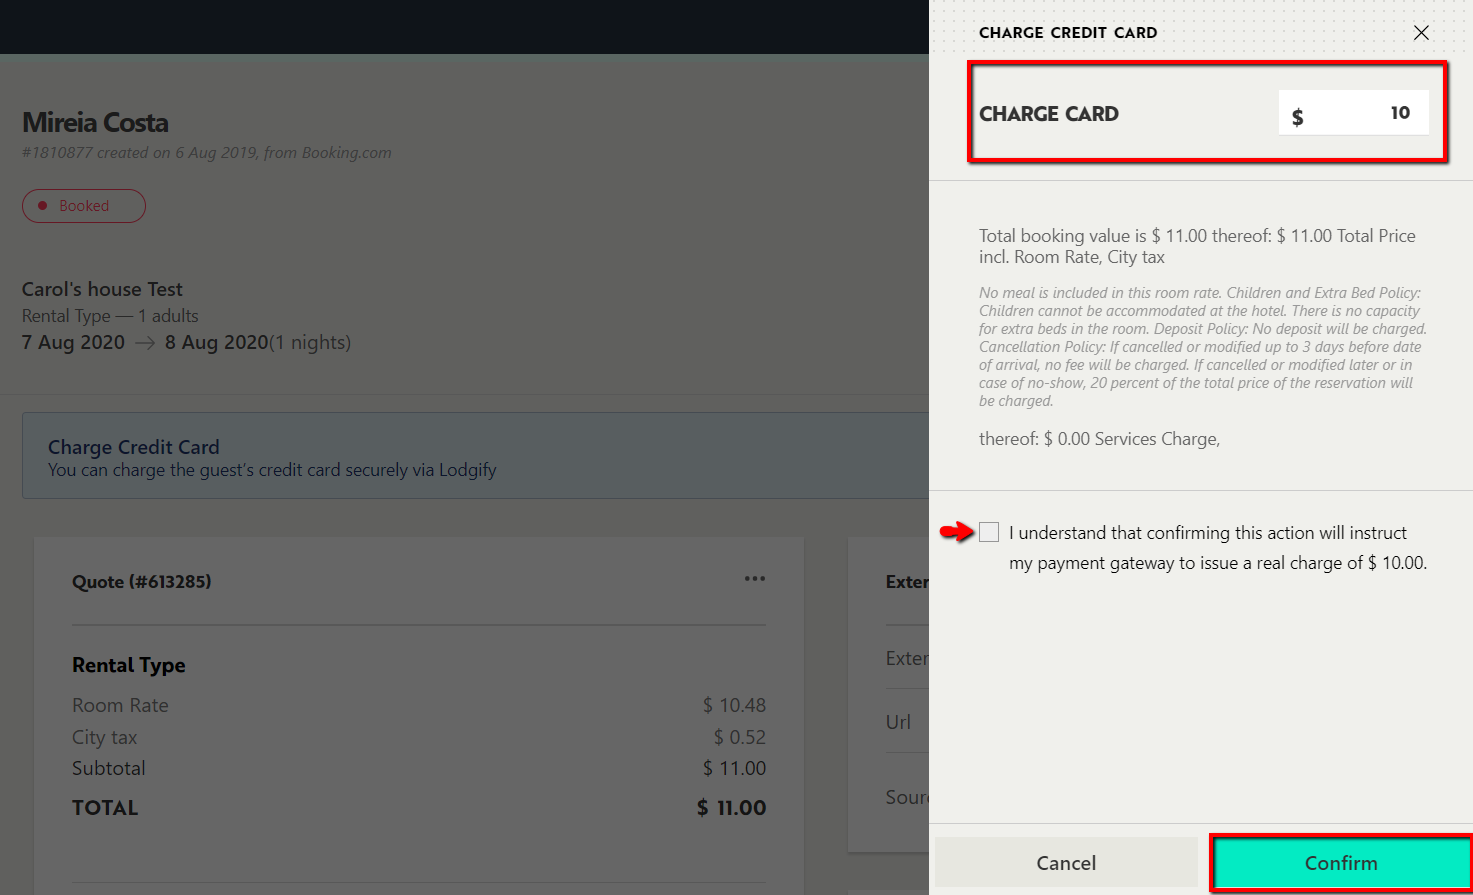Screen dimensions: 1473x895
Task: Tick the payment gateway acknowledgement checkbox
Action: (x=989, y=532)
